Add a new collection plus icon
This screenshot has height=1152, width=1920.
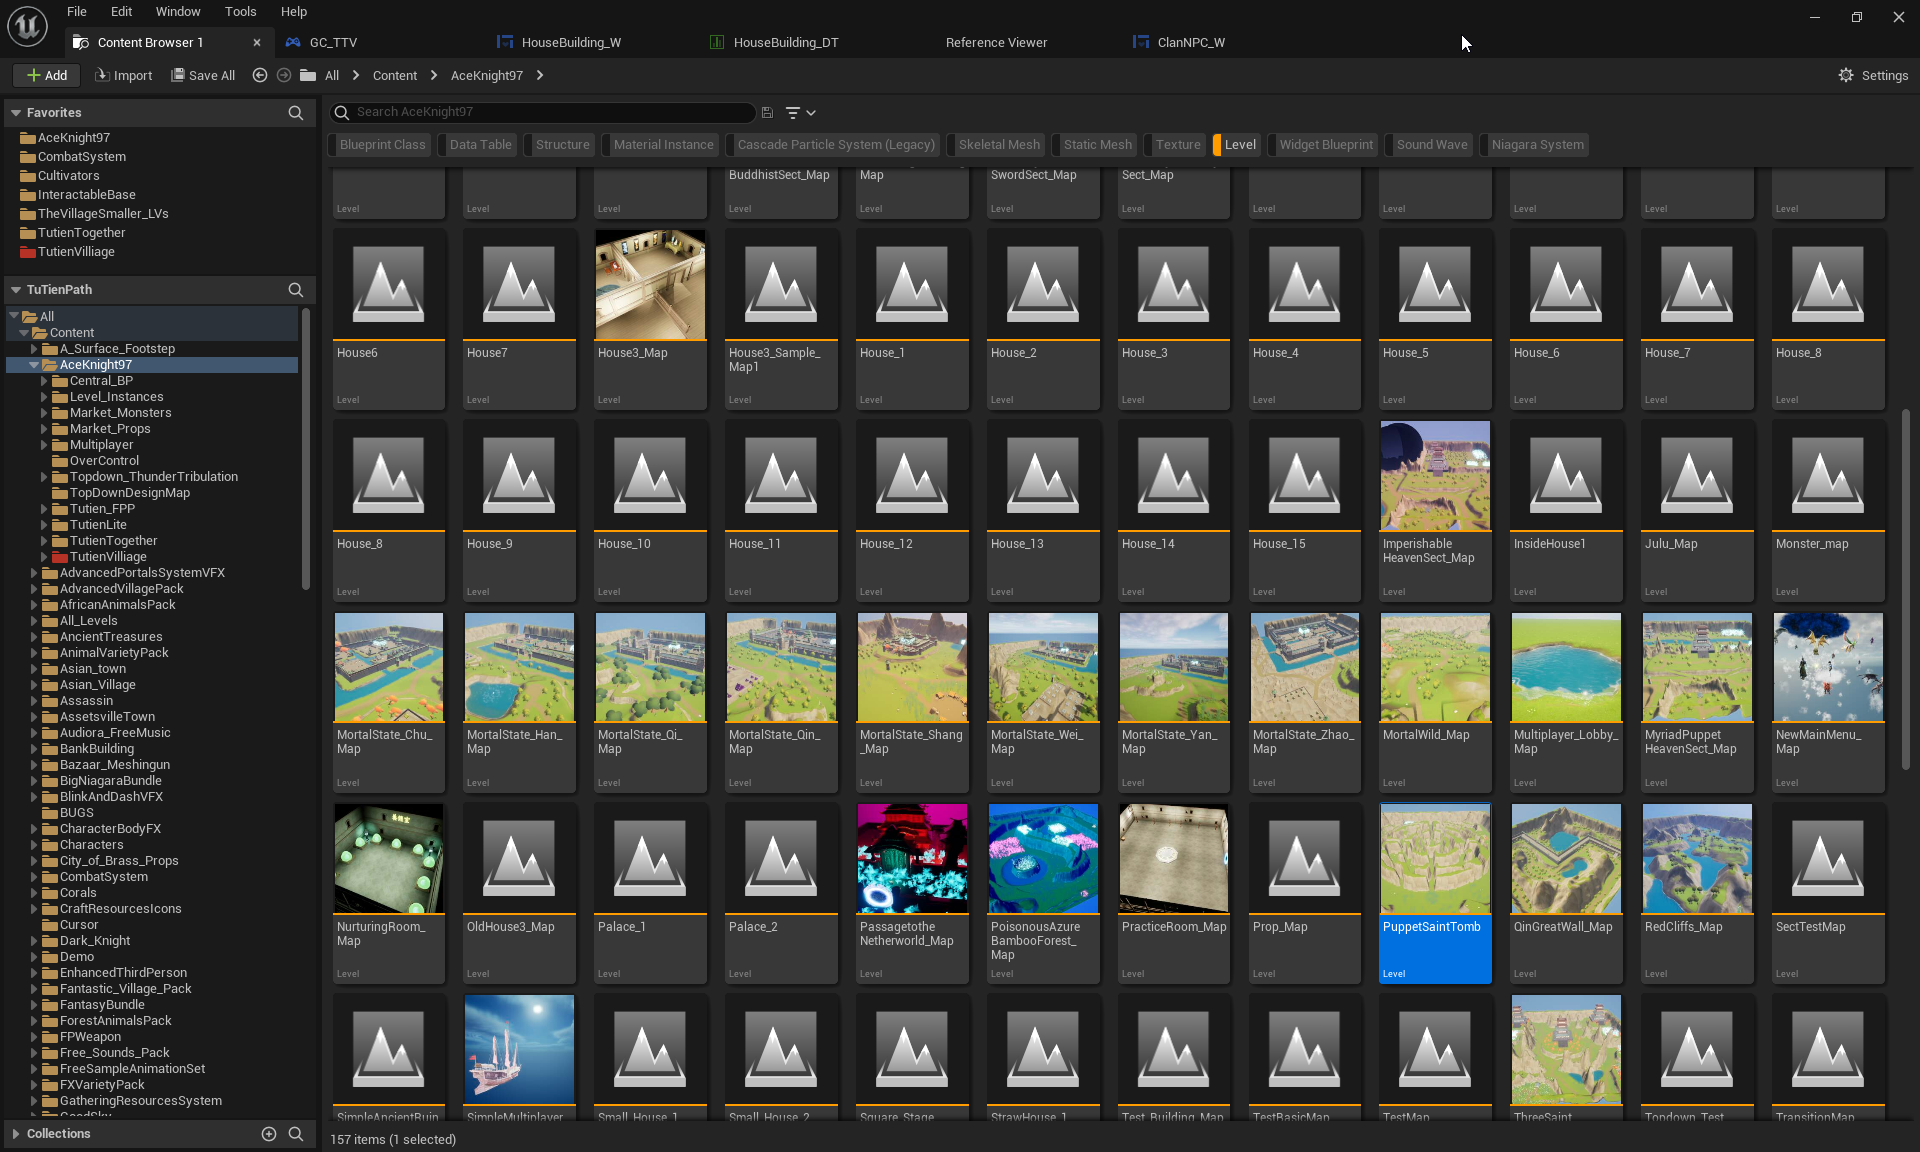(x=268, y=1133)
